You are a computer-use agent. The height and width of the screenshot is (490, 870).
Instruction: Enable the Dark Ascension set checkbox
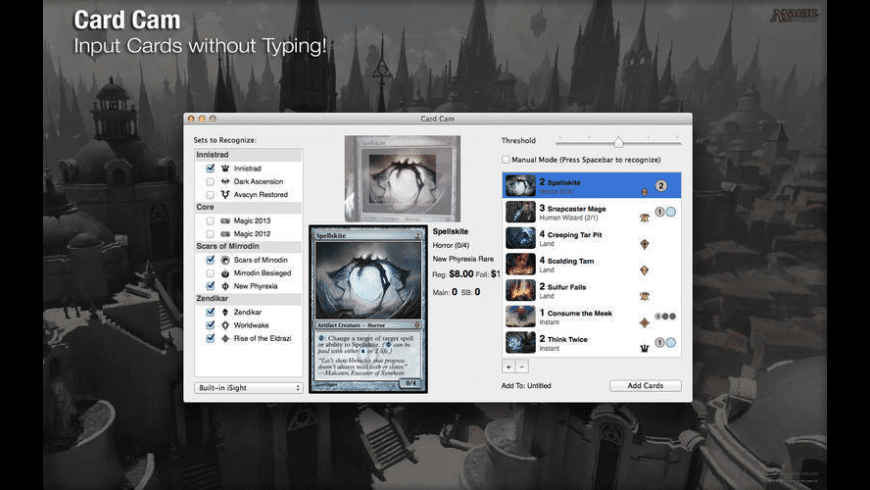210,181
